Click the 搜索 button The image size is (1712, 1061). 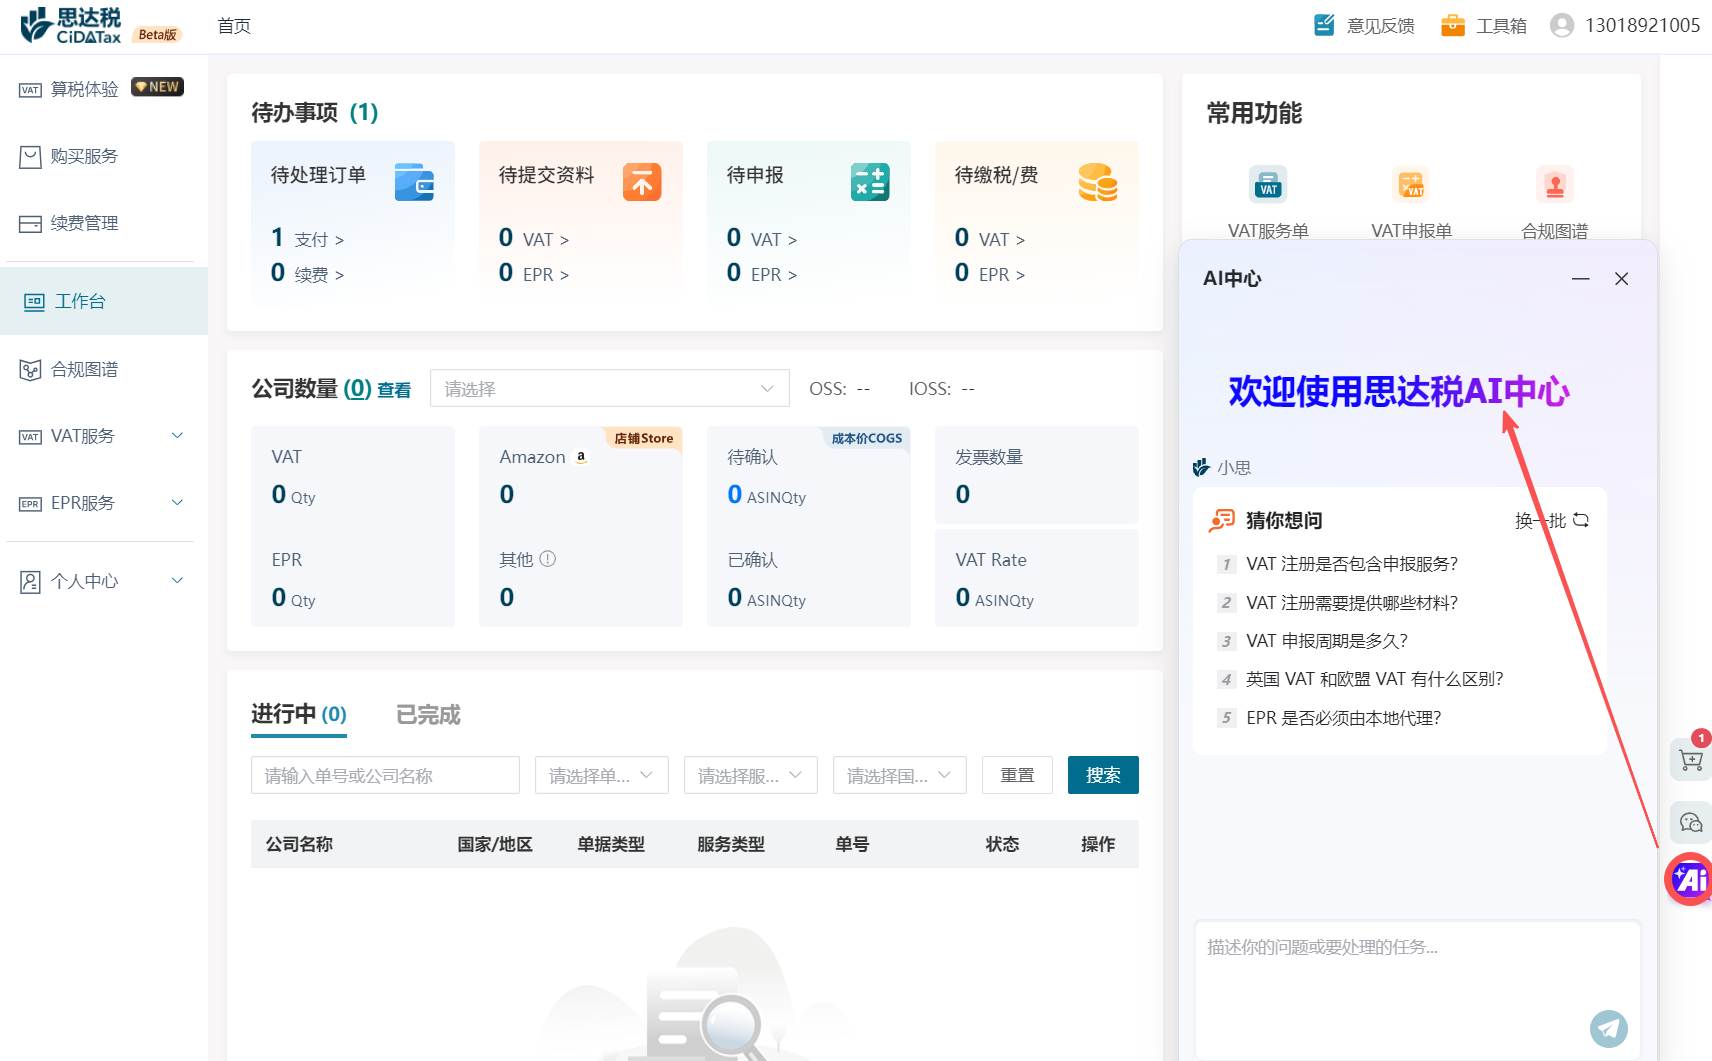point(1102,776)
